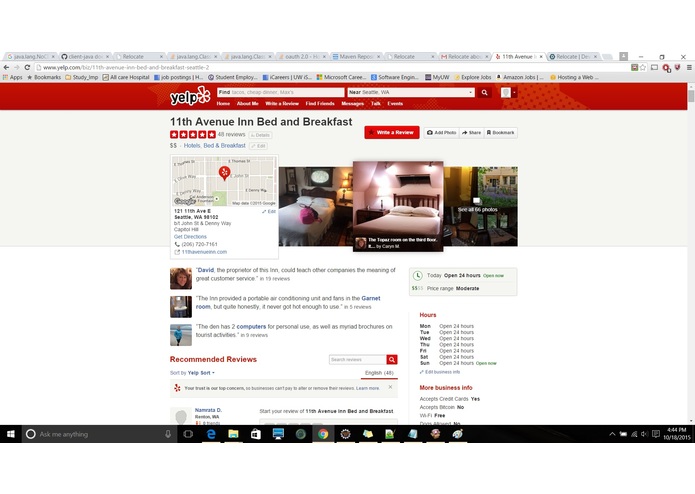
Task: Open the Chrome menu icon
Action: 689,67
